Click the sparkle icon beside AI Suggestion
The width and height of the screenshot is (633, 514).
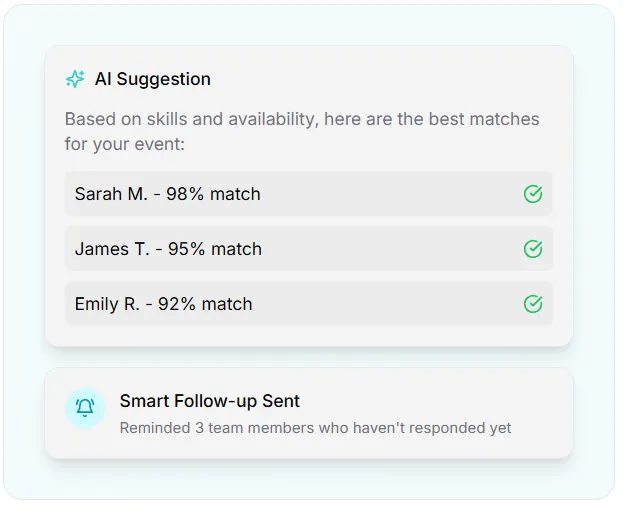click(x=75, y=79)
